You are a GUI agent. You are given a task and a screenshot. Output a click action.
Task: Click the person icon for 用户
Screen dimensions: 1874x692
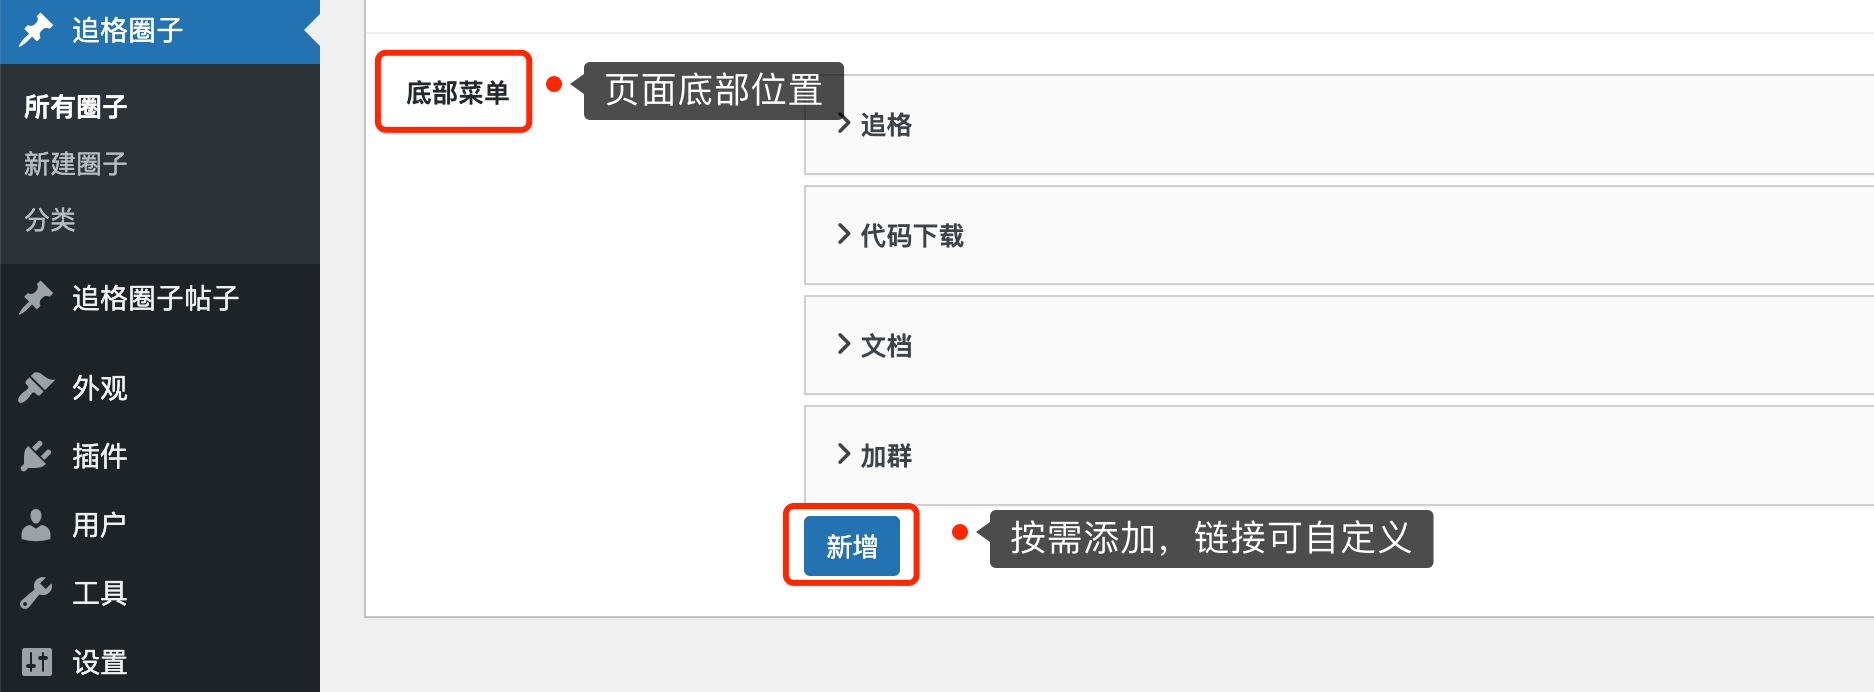36,525
